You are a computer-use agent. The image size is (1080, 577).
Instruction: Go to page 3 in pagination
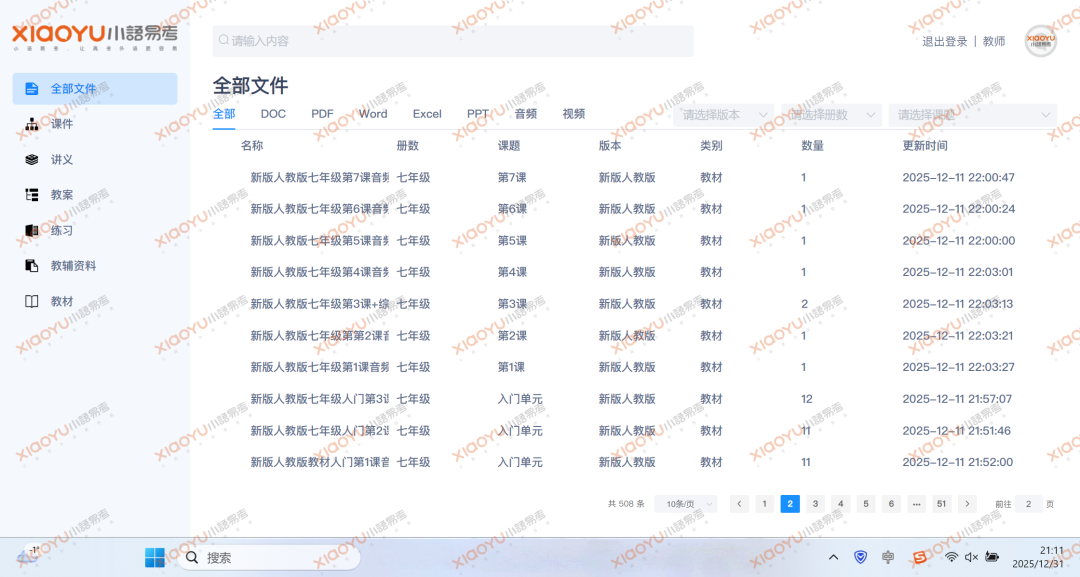point(815,504)
